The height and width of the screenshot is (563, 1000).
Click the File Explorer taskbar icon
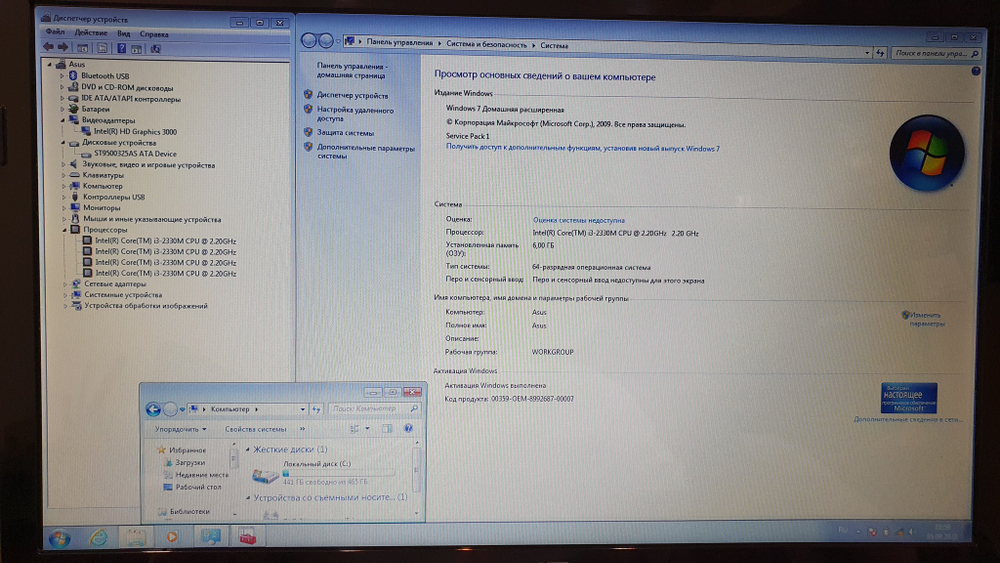(x=135, y=537)
